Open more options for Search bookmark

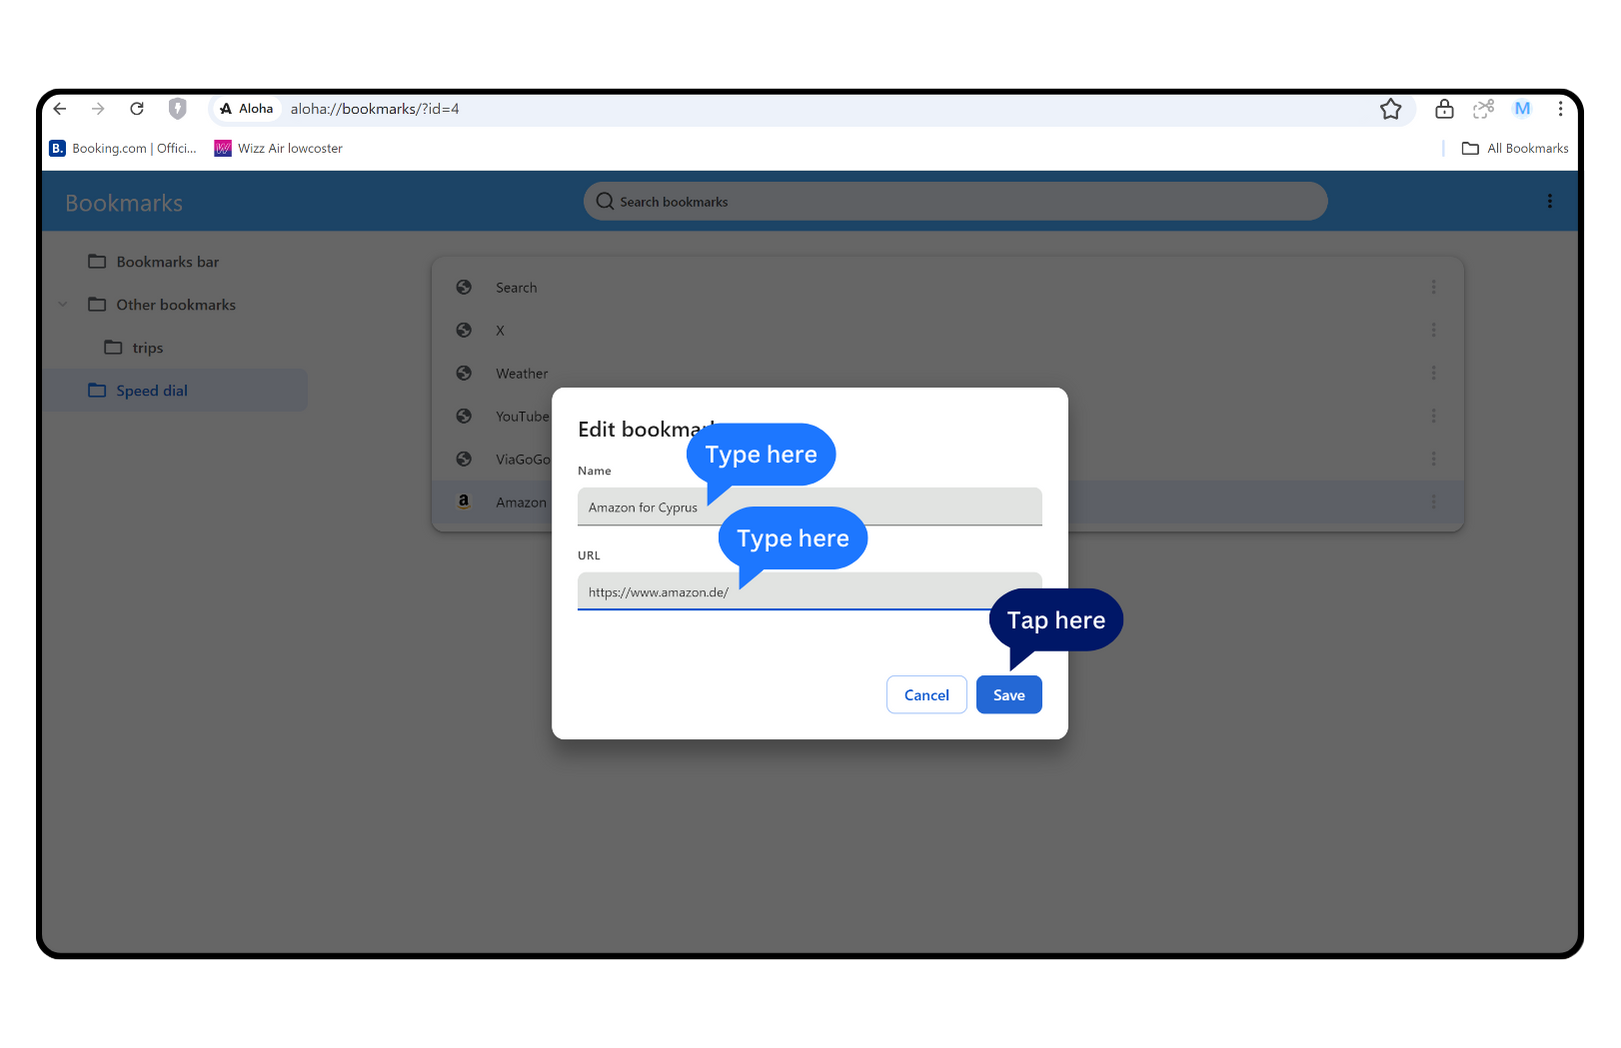pos(1433,288)
